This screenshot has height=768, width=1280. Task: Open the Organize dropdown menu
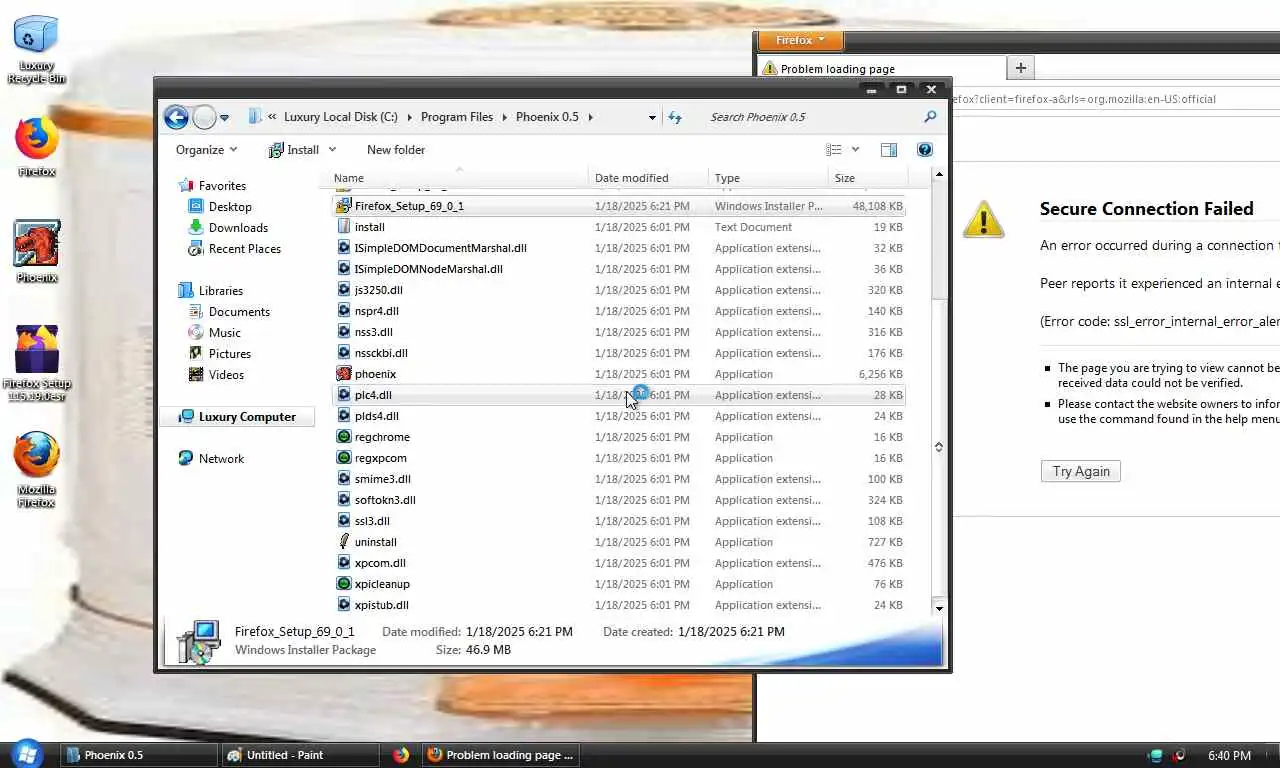pyautogui.click(x=206, y=150)
